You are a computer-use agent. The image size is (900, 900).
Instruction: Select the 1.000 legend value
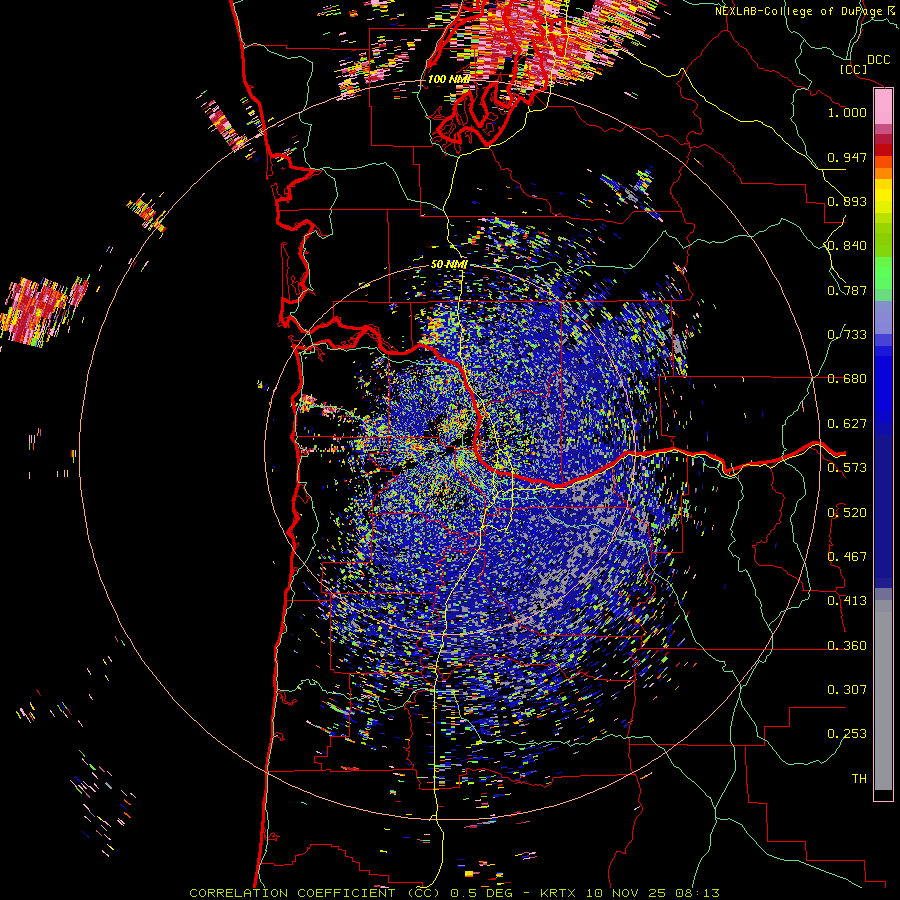[847, 112]
